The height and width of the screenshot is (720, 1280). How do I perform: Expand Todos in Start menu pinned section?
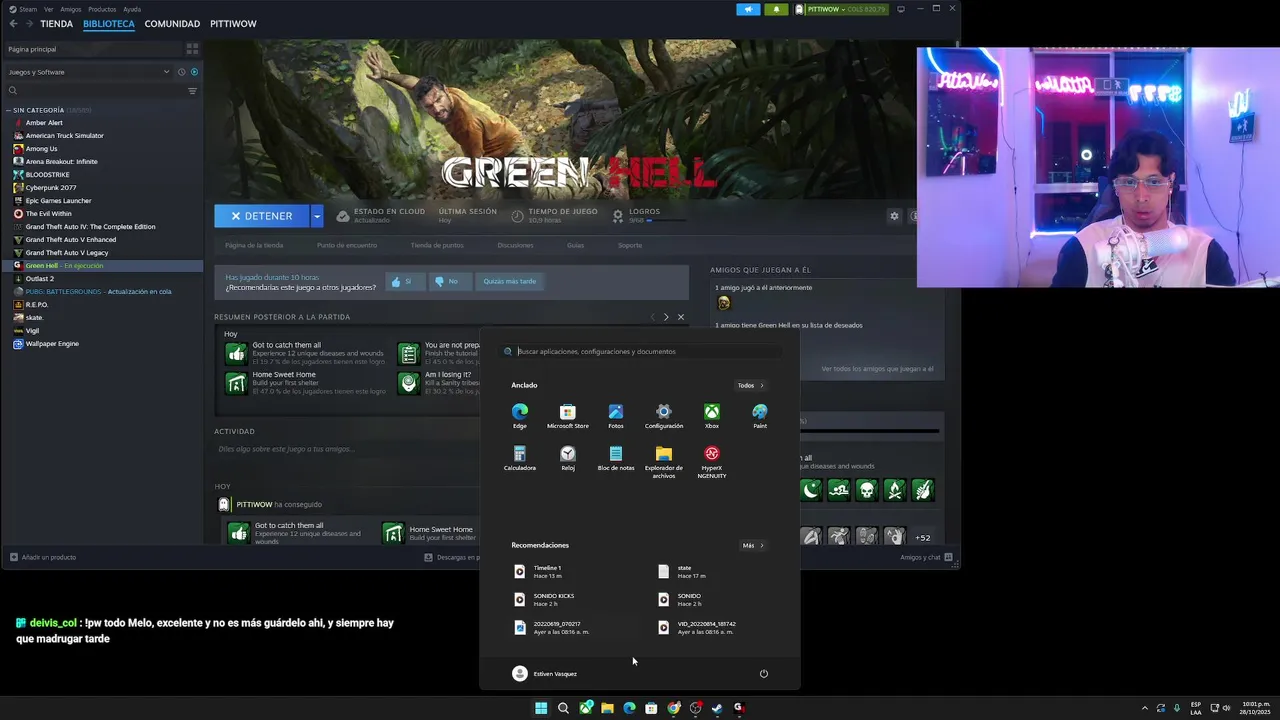(750, 385)
